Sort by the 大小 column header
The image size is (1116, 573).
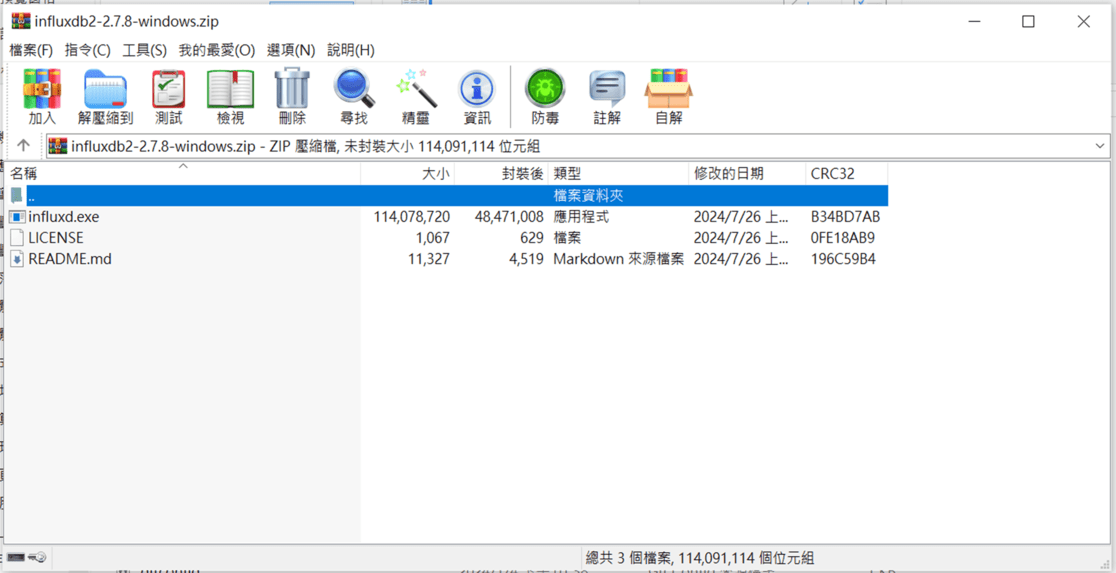pos(408,174)
